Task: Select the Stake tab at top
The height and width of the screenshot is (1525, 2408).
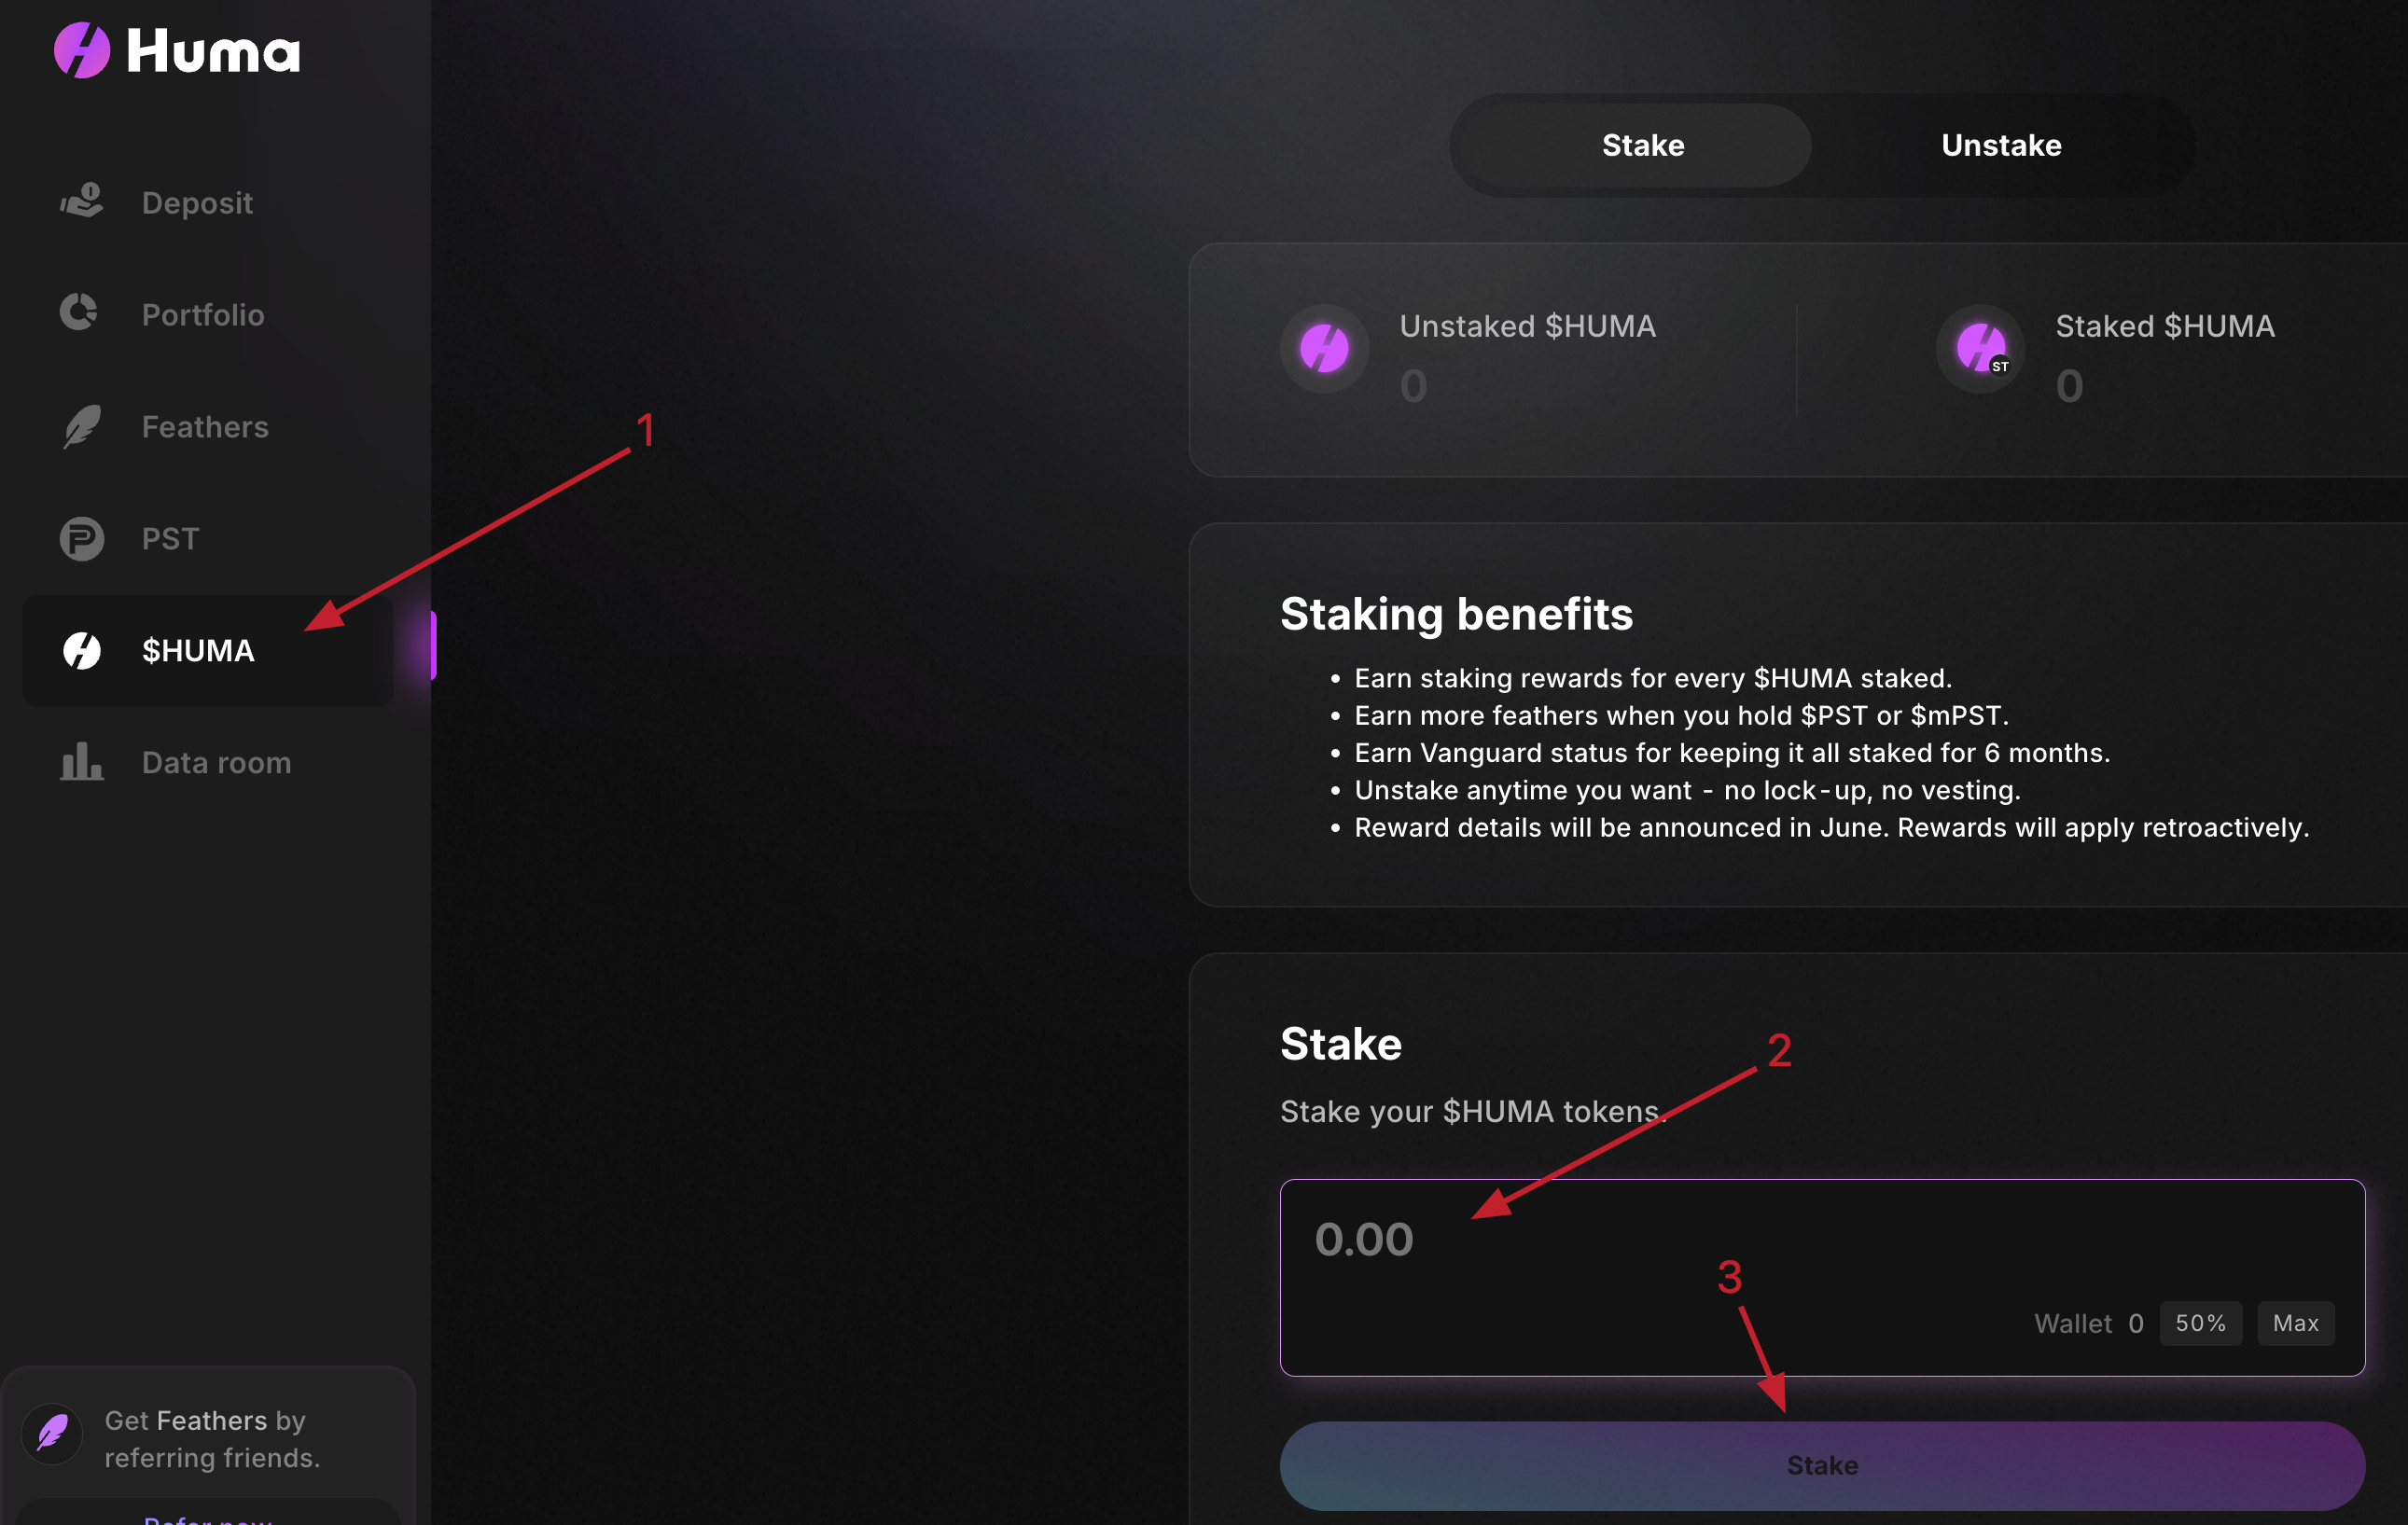Action: tap(1642, 145)
